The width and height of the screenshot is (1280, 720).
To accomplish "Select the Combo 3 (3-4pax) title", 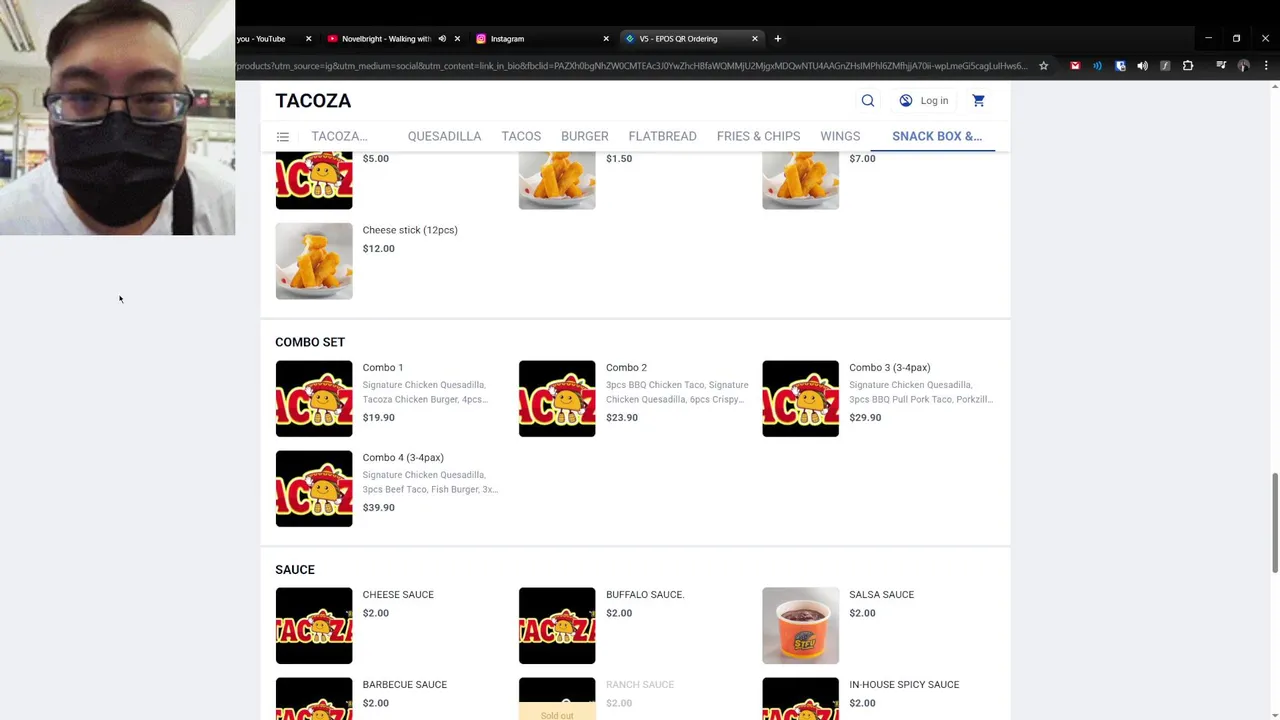I will click(x=890, y=367).
